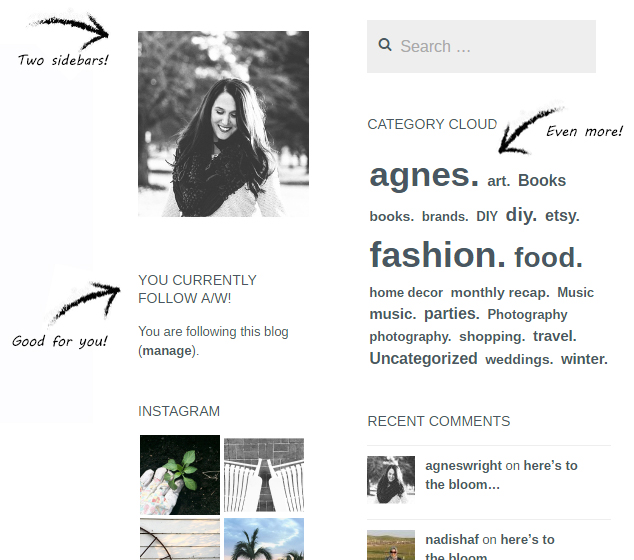Select the 'travel.' category tag
This screenshot has width=634, height=560.
[x=555, y=336]
